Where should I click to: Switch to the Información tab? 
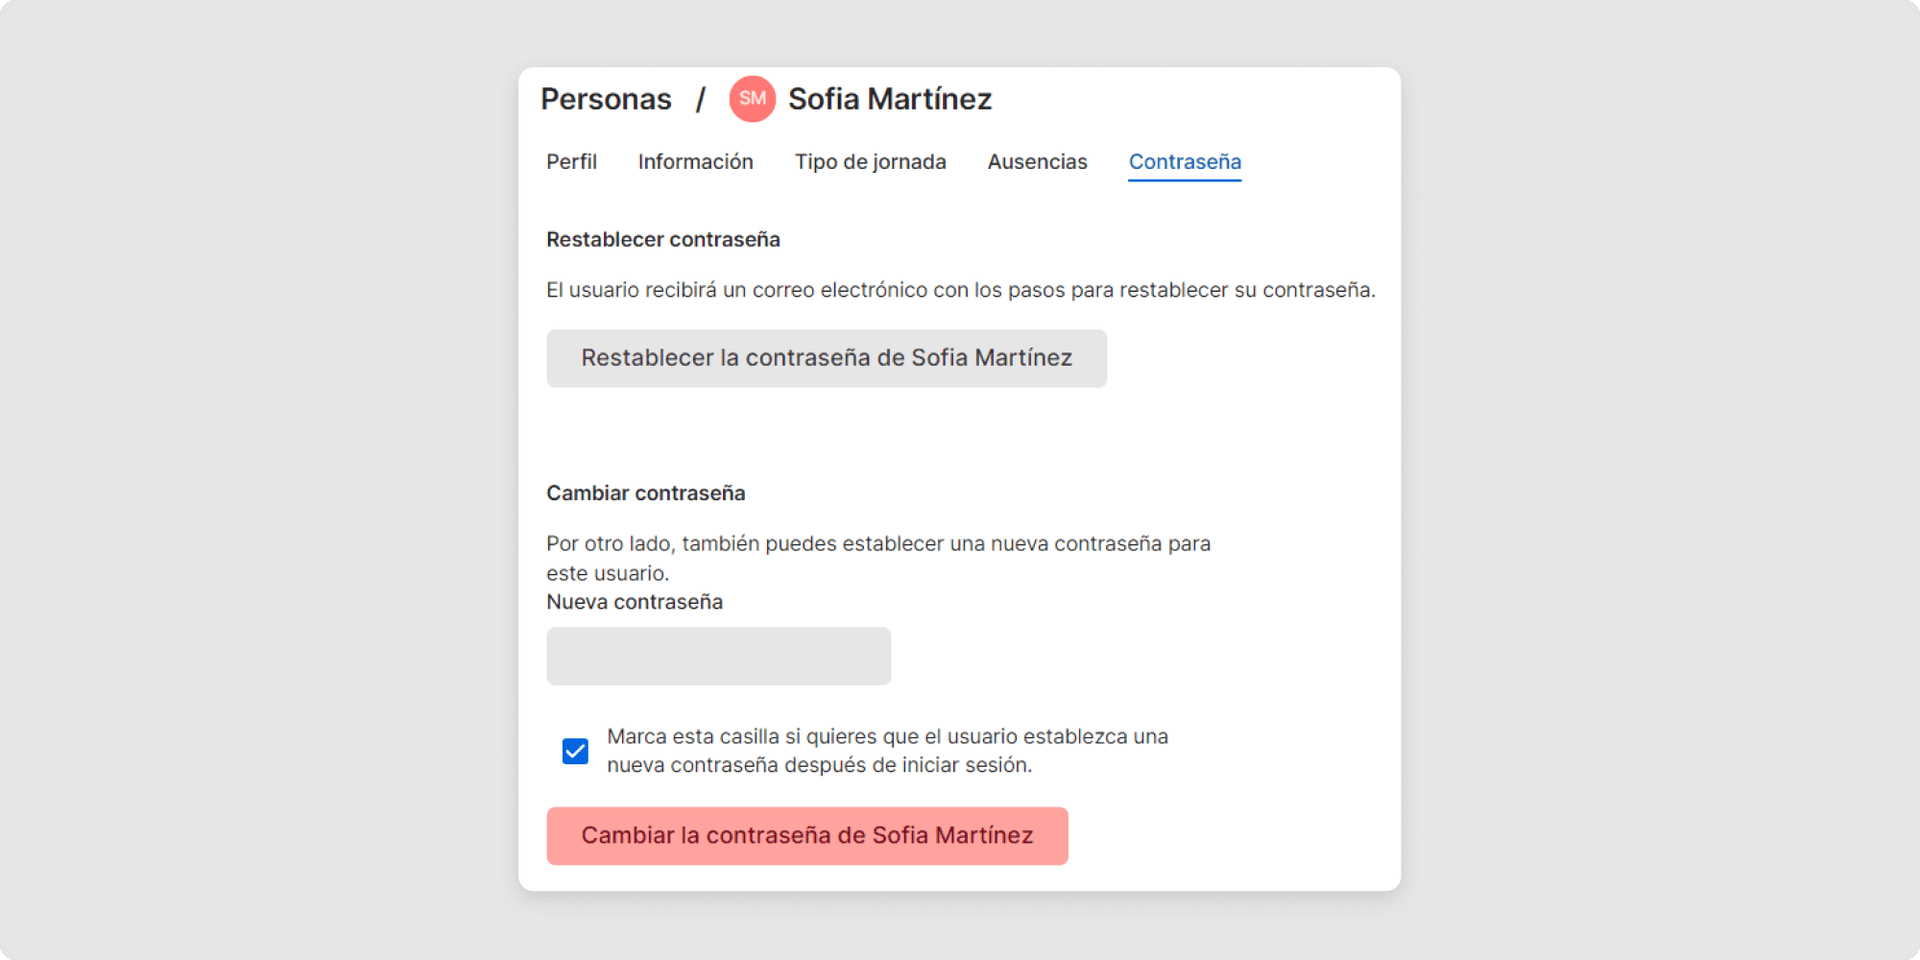695,161
